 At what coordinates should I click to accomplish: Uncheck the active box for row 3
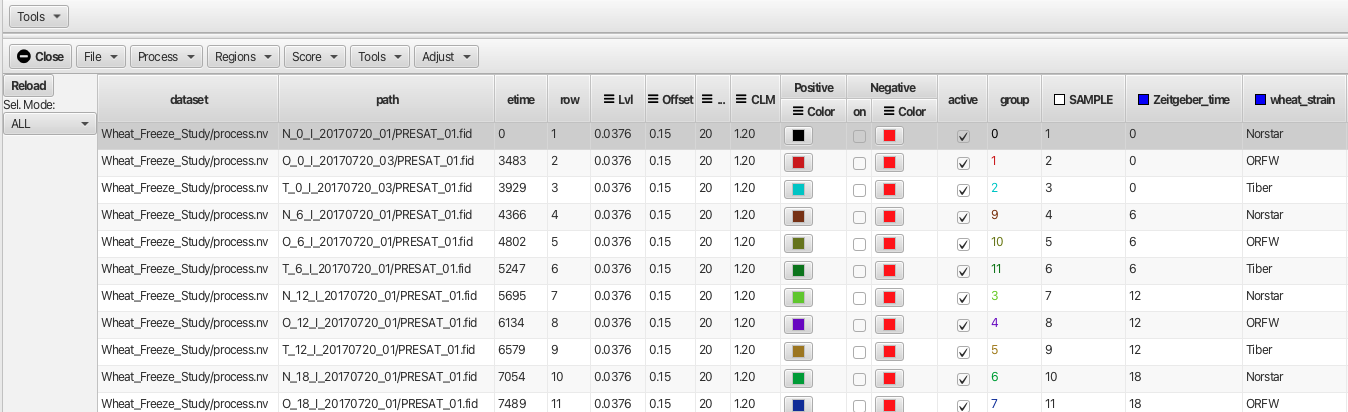coord(963,189)
